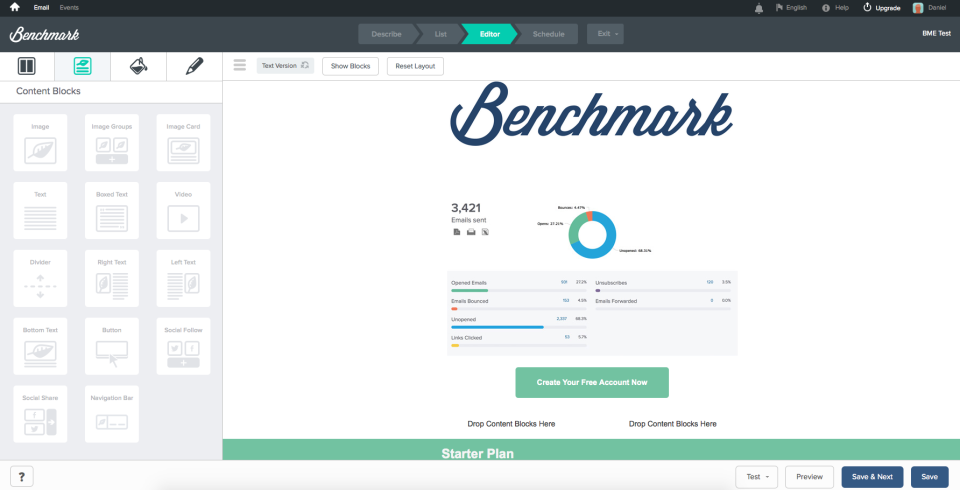Choose the Divider content block
The image size is (960, 490).
coord(40,279)
